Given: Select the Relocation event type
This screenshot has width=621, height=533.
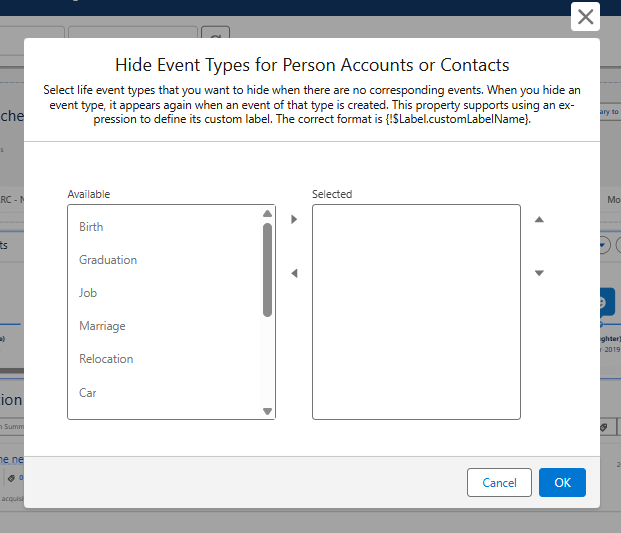Looking at the screenshot, I should (106, 359).
